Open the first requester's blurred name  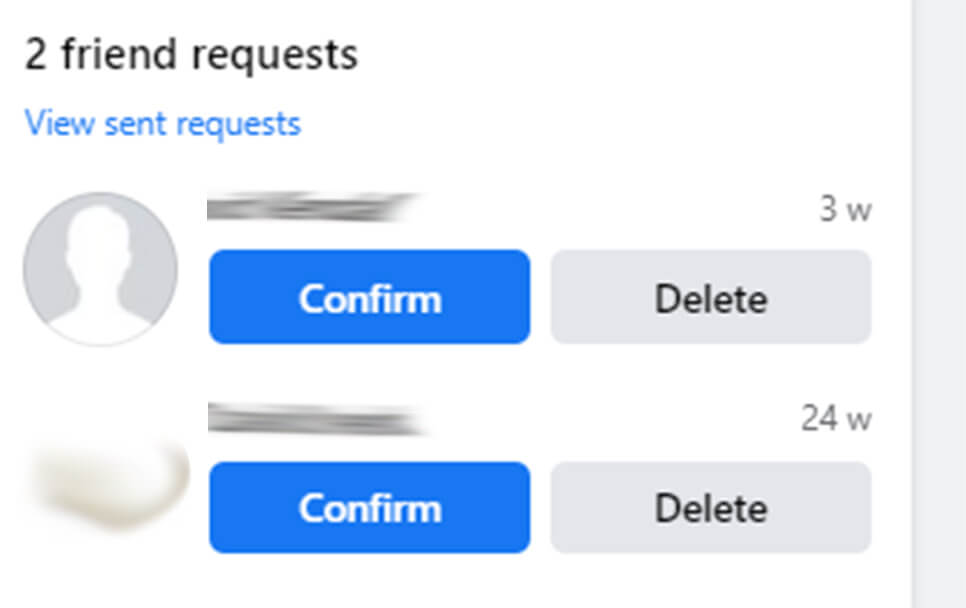pyautogui.click(x=310, y=208)
